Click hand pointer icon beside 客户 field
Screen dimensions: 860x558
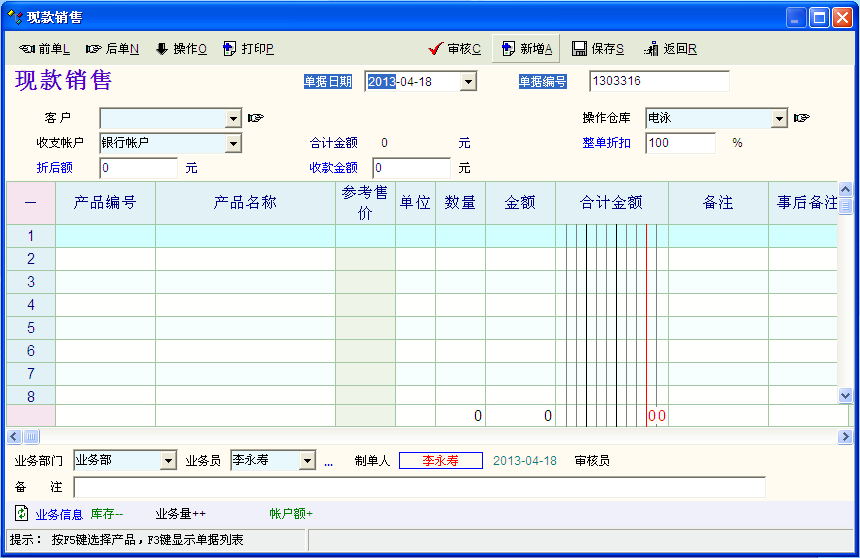pyautogui.click(x=256, y=119)
